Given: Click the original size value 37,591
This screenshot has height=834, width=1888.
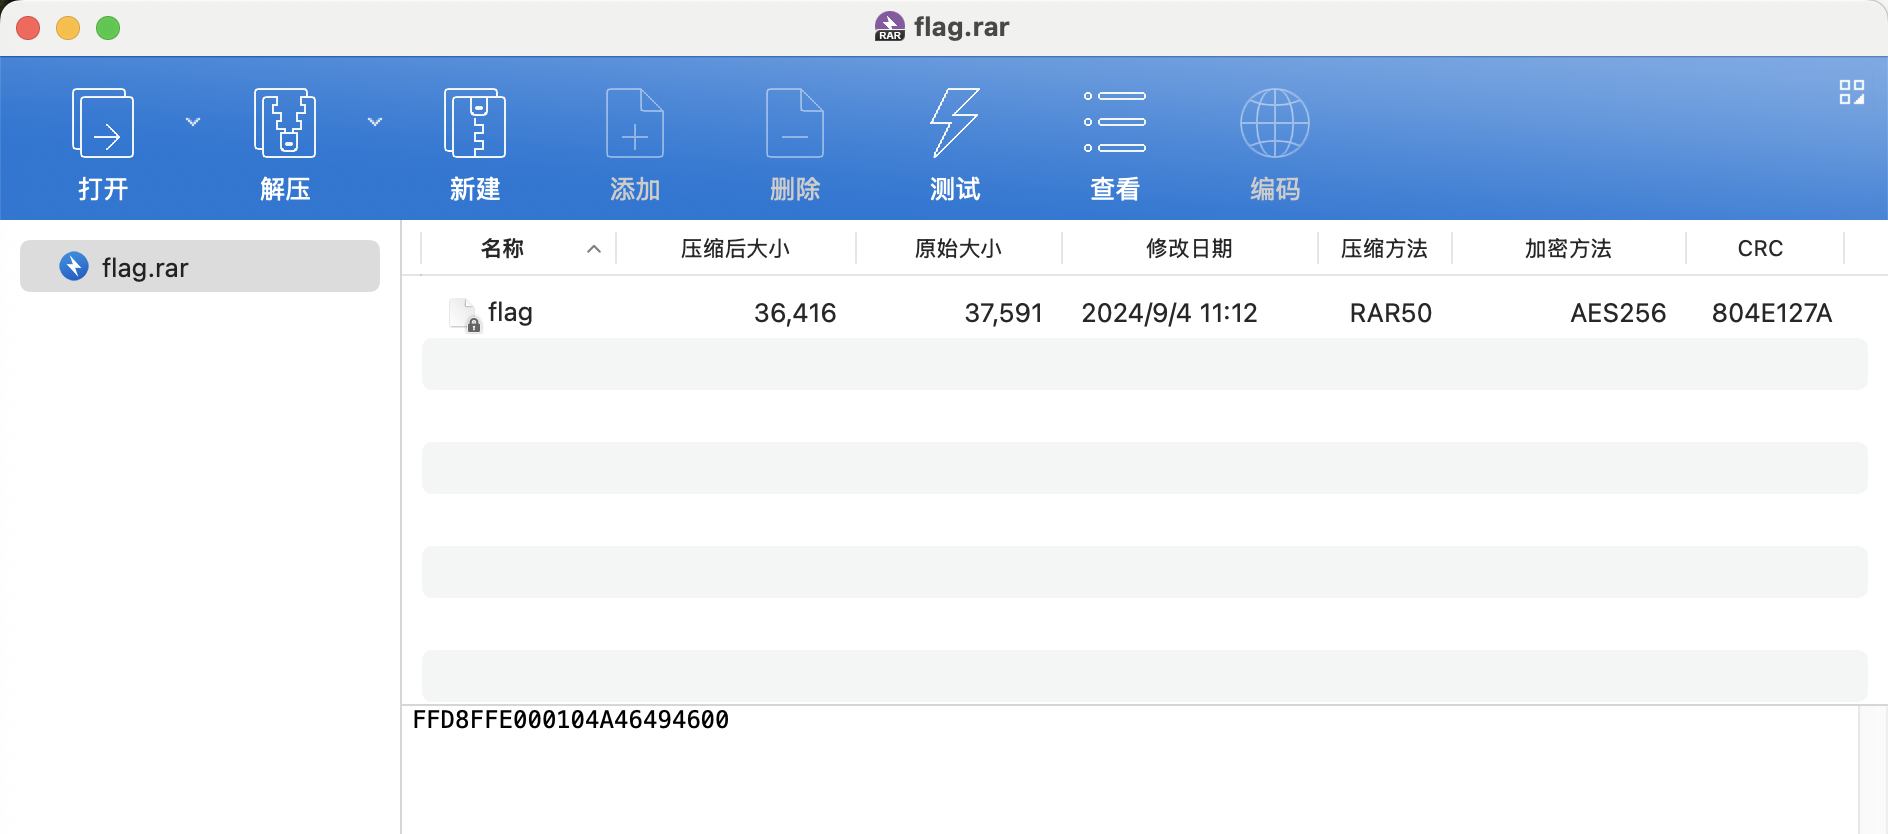Looking at the screenshot, I should click(x=1003, y=313).
